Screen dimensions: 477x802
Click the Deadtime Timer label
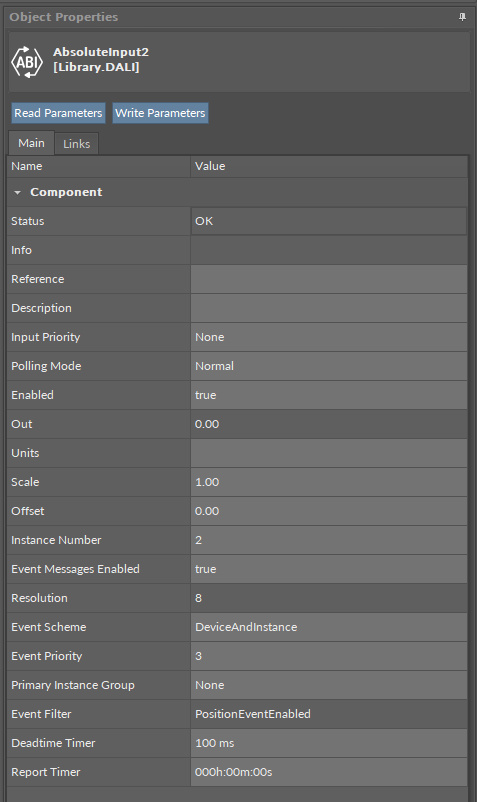[x=53, y=743]
